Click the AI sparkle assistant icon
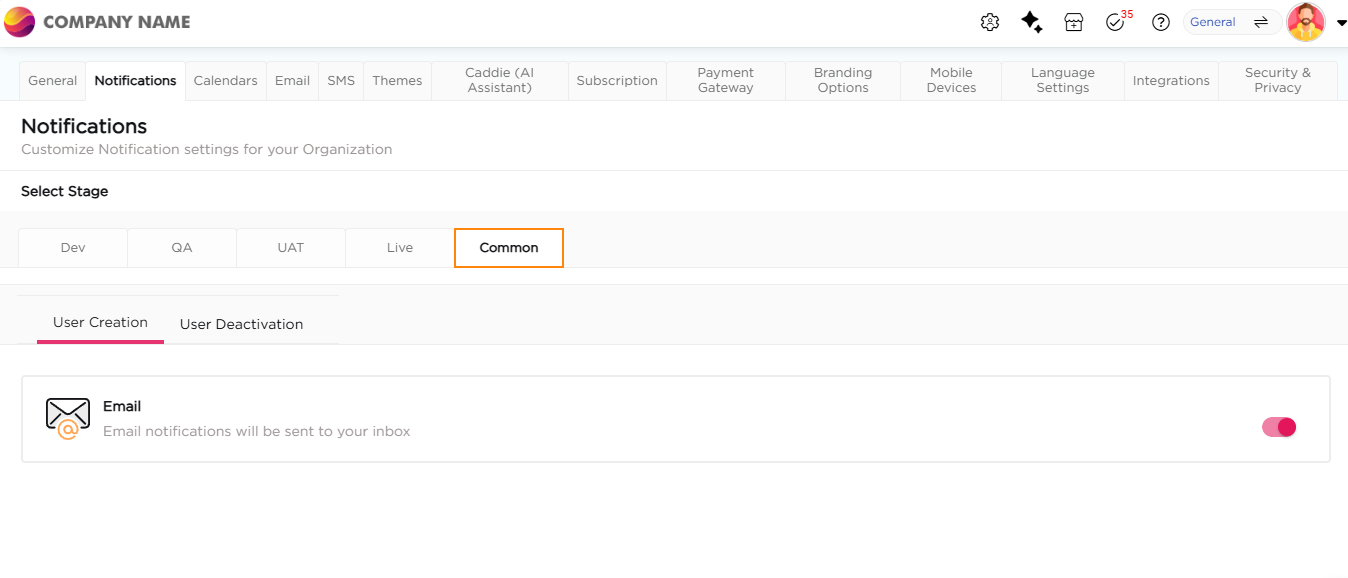 [x=1032, y=22]
